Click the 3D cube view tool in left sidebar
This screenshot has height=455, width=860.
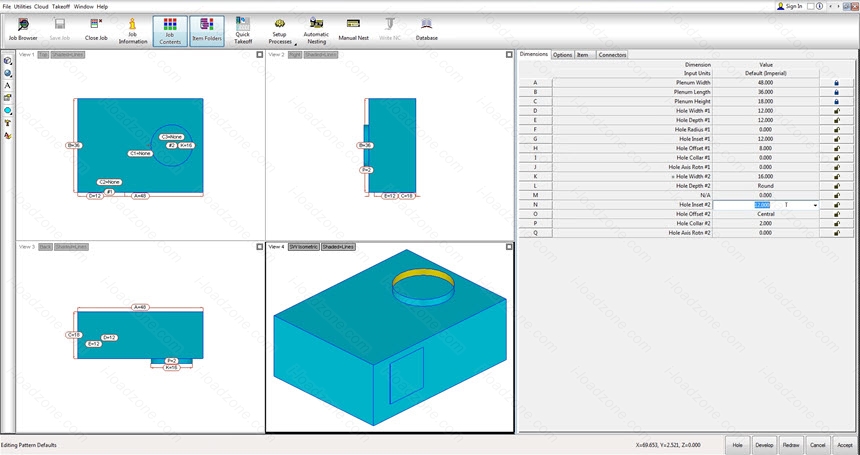click(8, 60)
